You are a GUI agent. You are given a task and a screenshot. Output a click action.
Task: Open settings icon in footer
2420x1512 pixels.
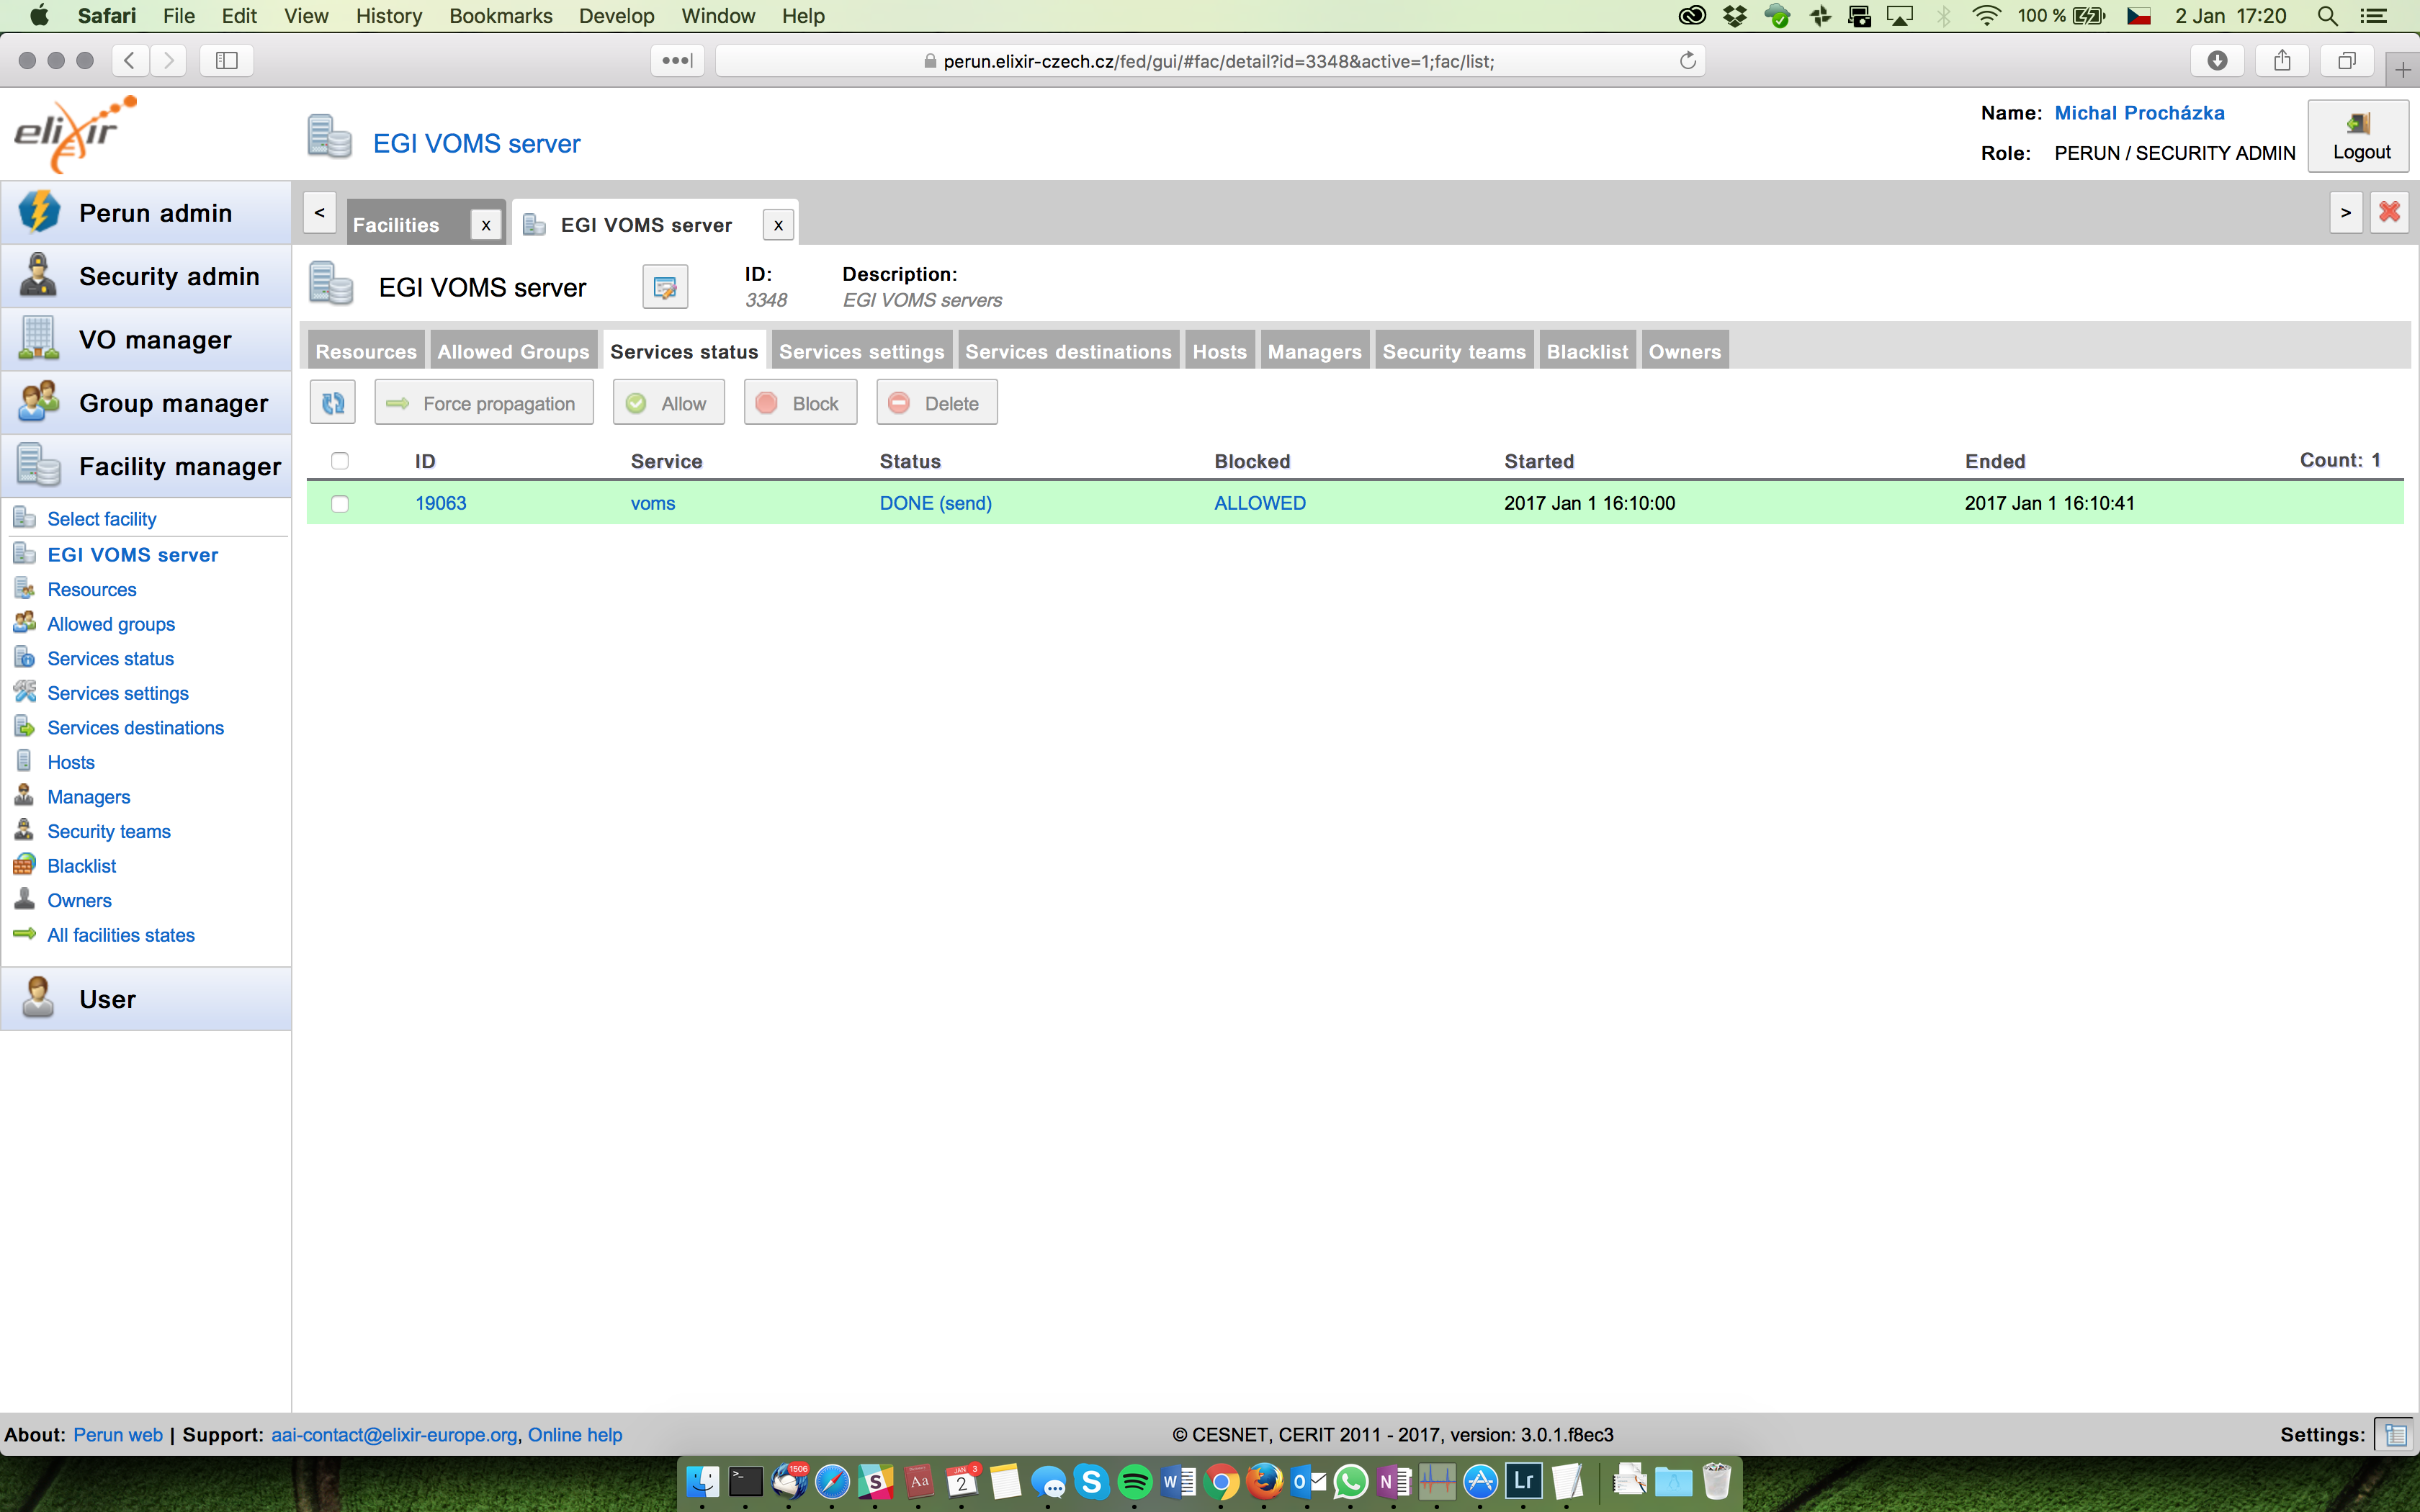point(2394,1435)
